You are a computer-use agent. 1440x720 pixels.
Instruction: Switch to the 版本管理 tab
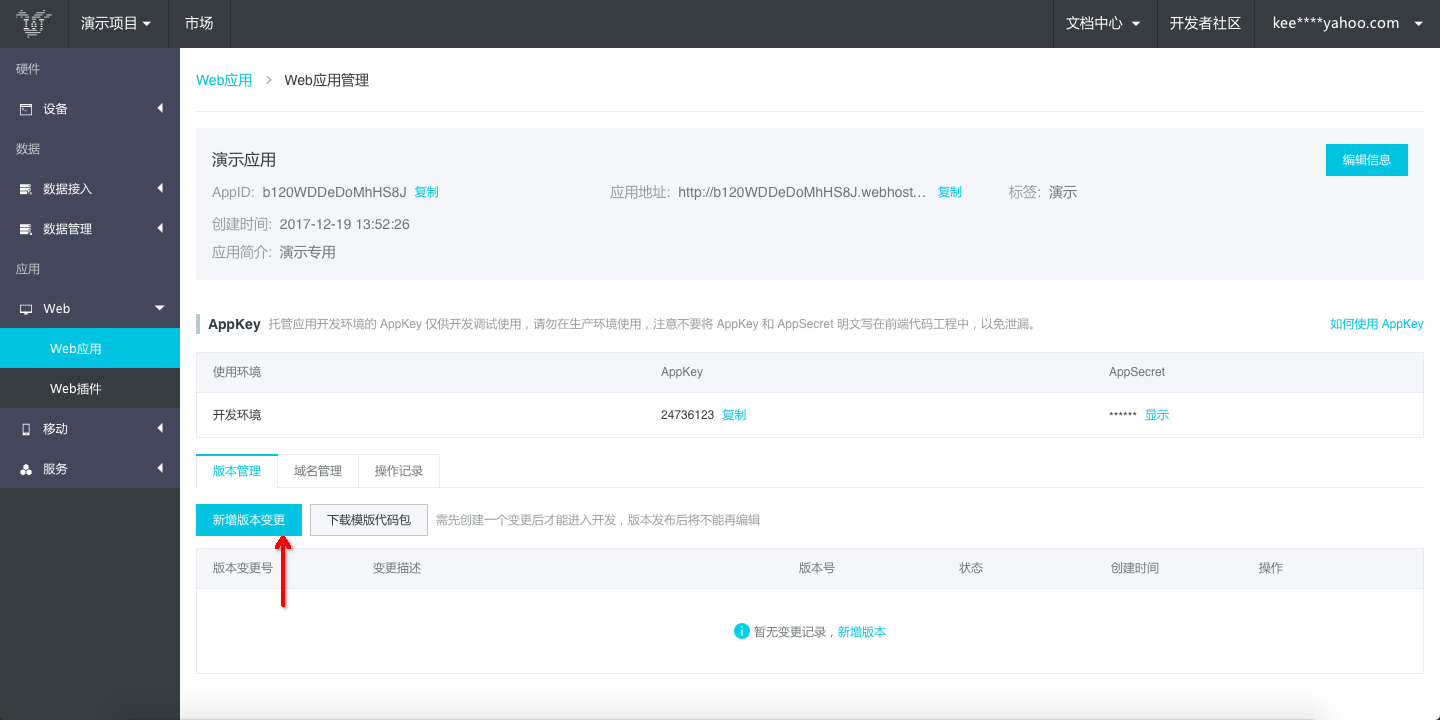[x=237, y=471]
